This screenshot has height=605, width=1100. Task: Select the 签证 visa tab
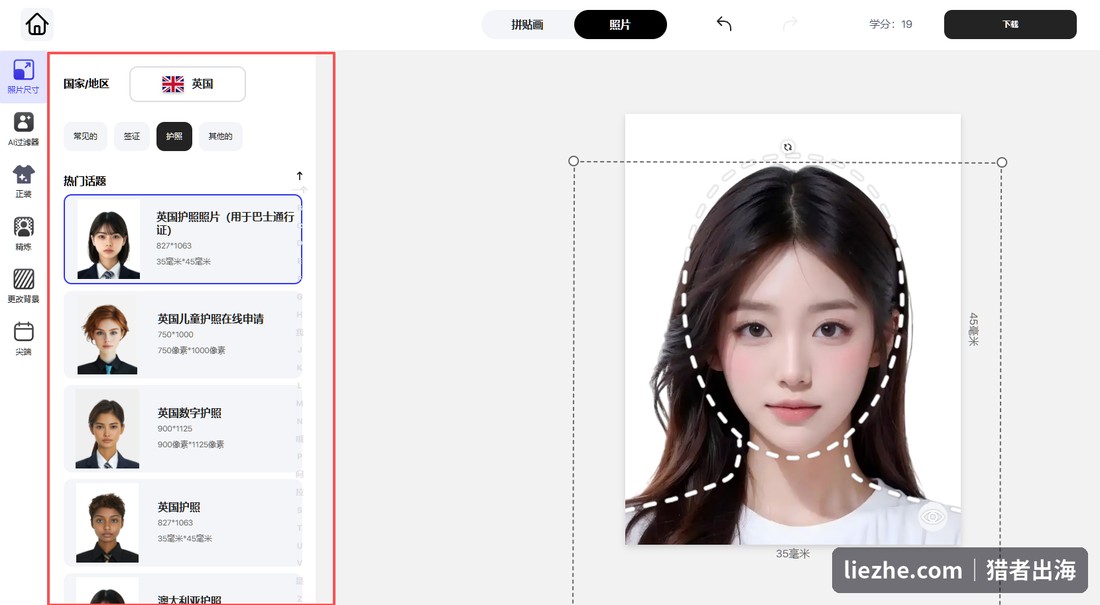coord(132,136)
